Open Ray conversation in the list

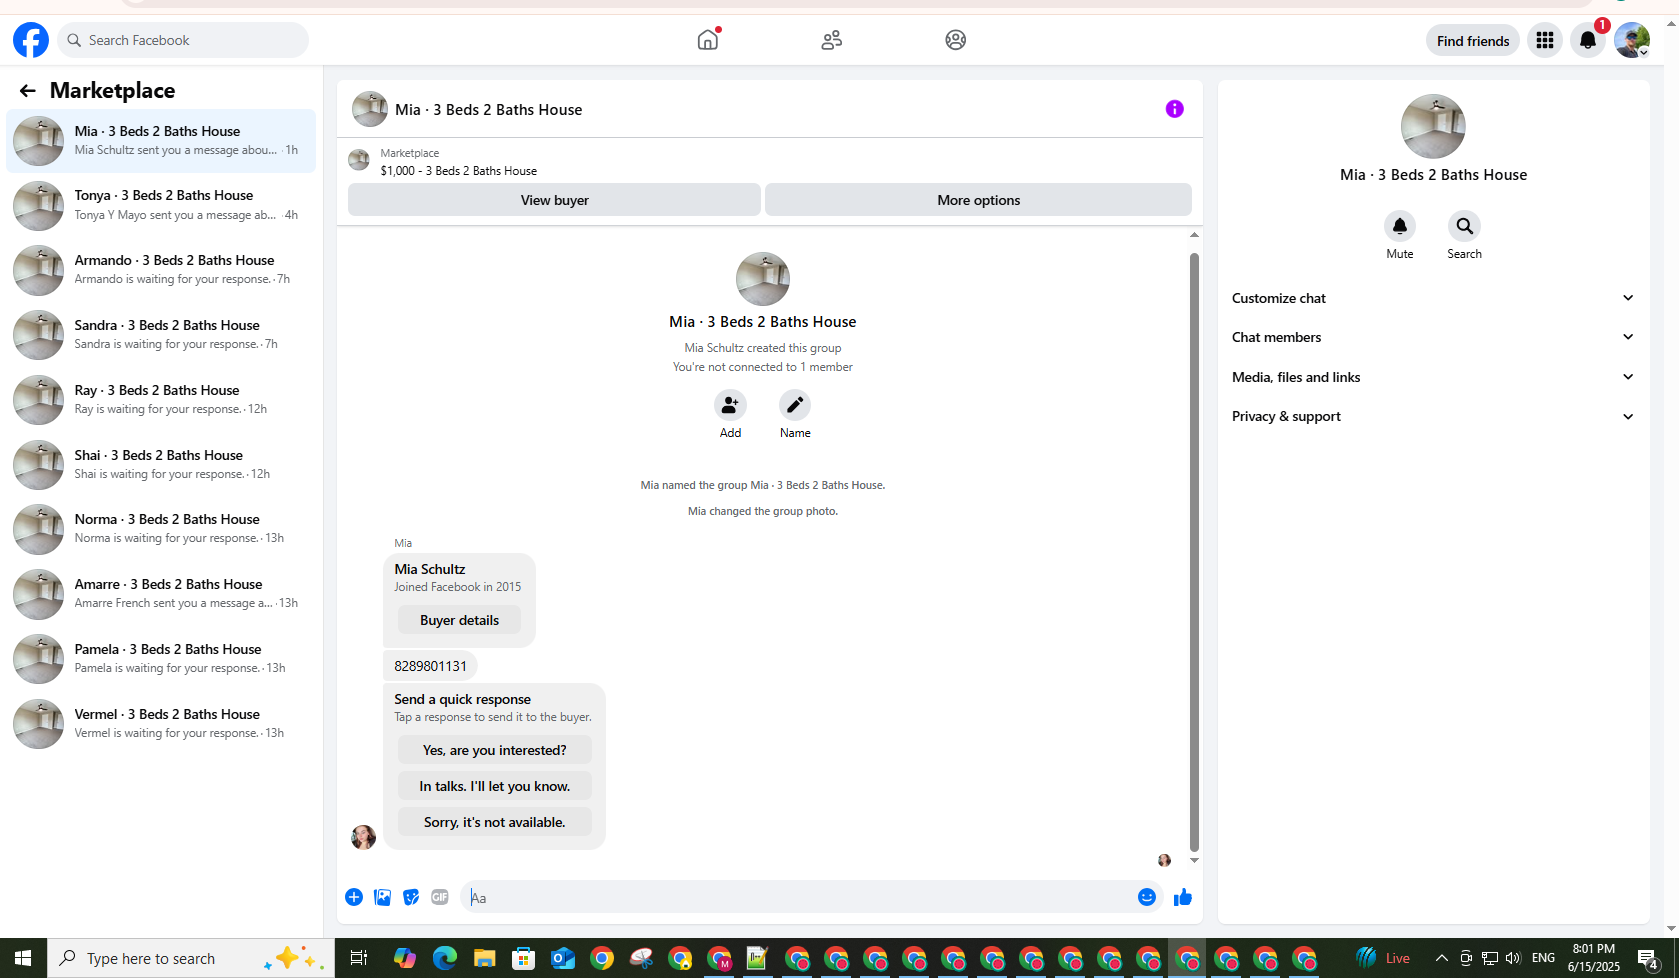point(161,400)
